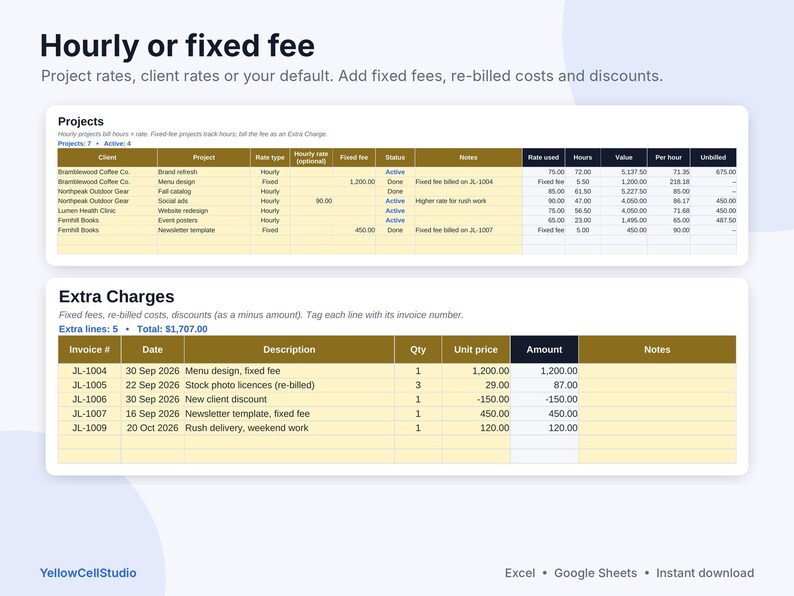Click the 'Unit price' column header
The image size is (794, 596).
475,349
